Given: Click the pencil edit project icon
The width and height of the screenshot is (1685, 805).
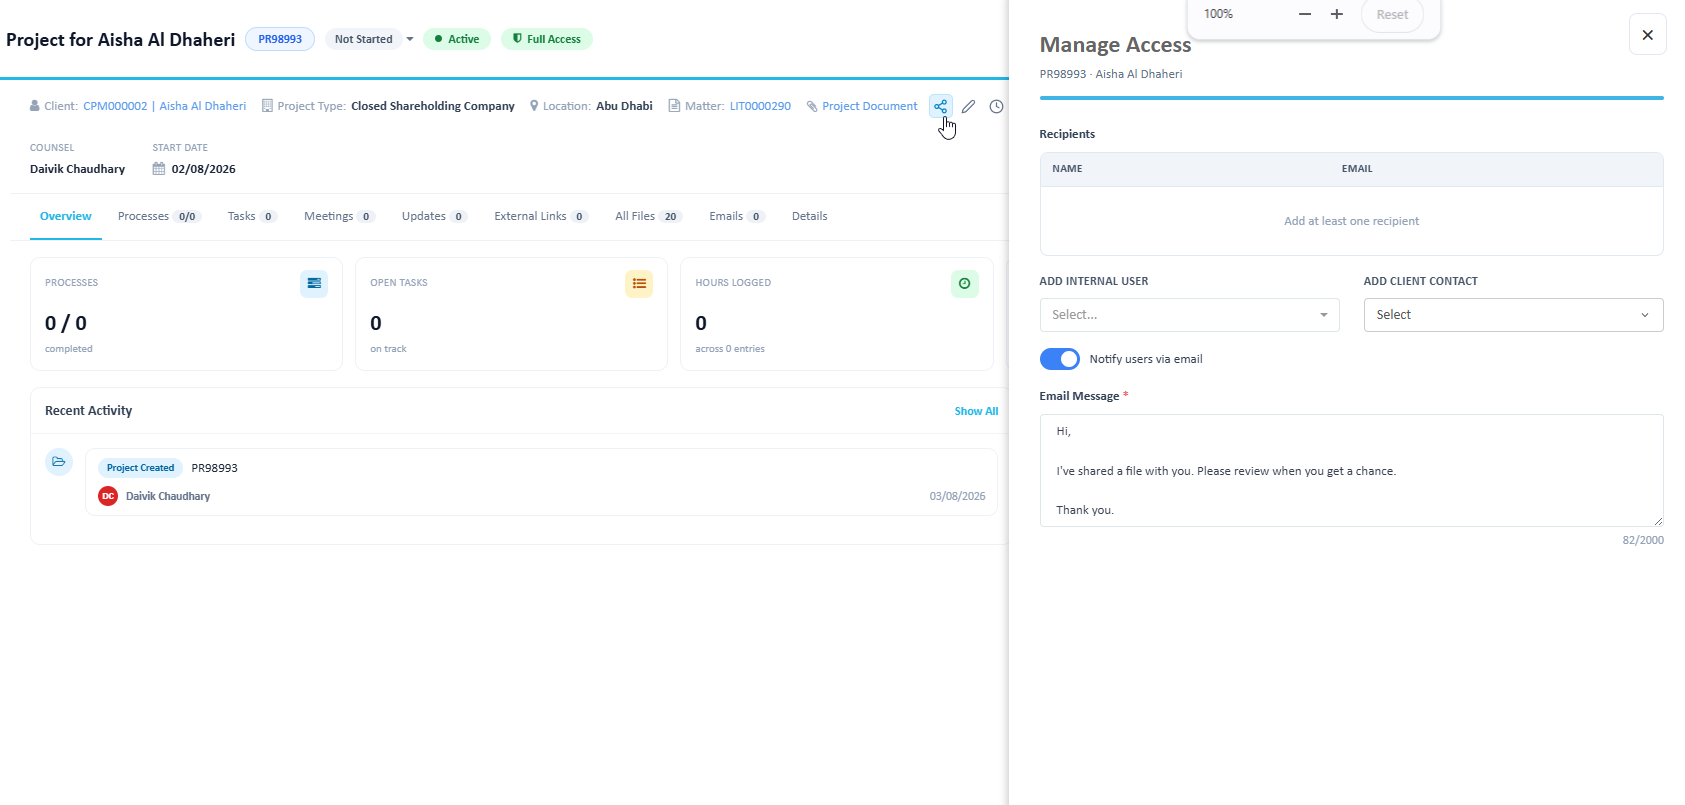Looking at the screenshot, I should [968, 106].
